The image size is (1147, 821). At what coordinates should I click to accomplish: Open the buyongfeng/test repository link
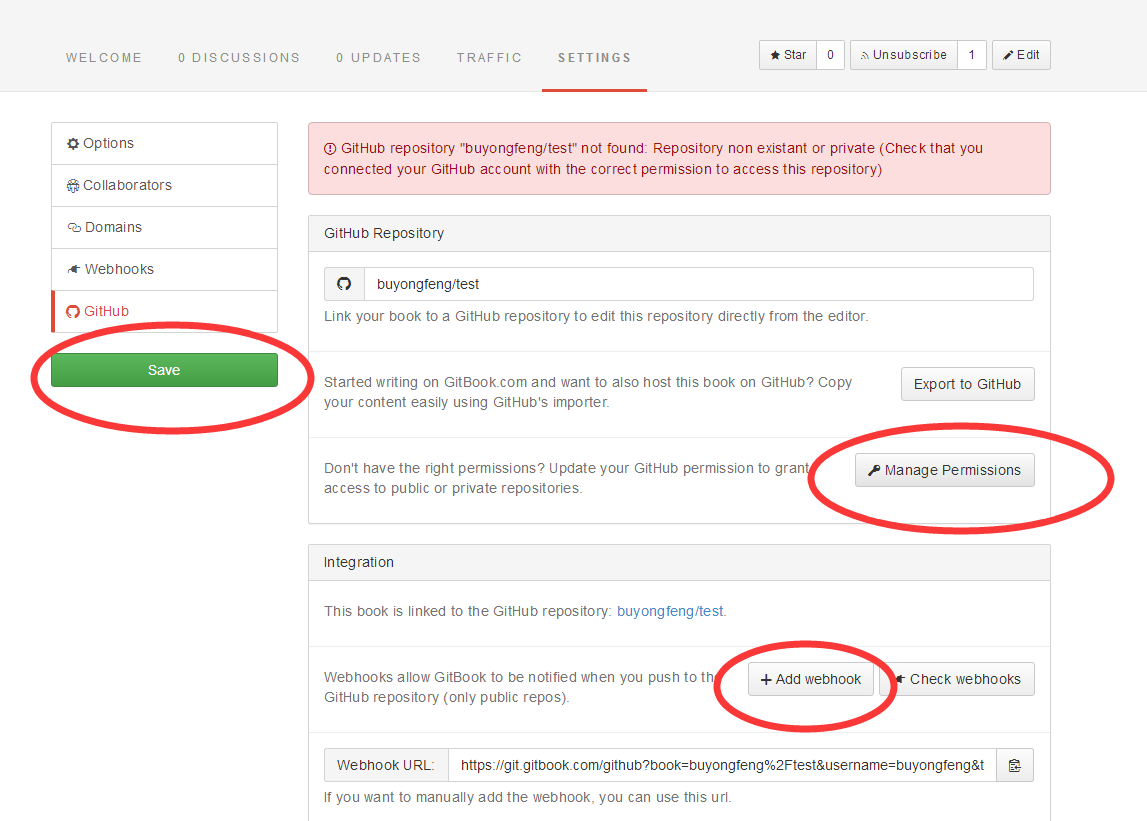[670, 611]
